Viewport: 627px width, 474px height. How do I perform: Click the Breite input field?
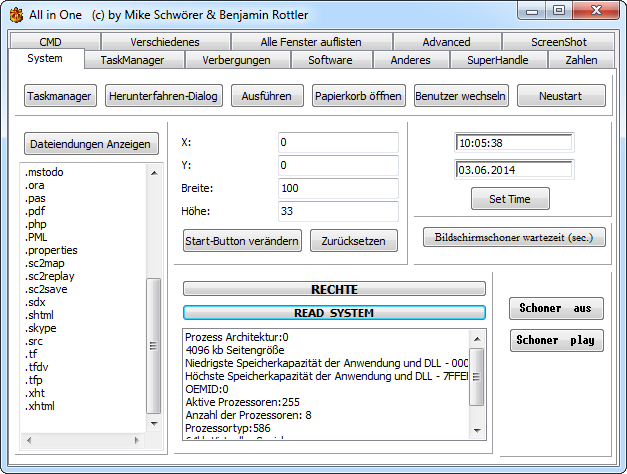coord(338,188)
